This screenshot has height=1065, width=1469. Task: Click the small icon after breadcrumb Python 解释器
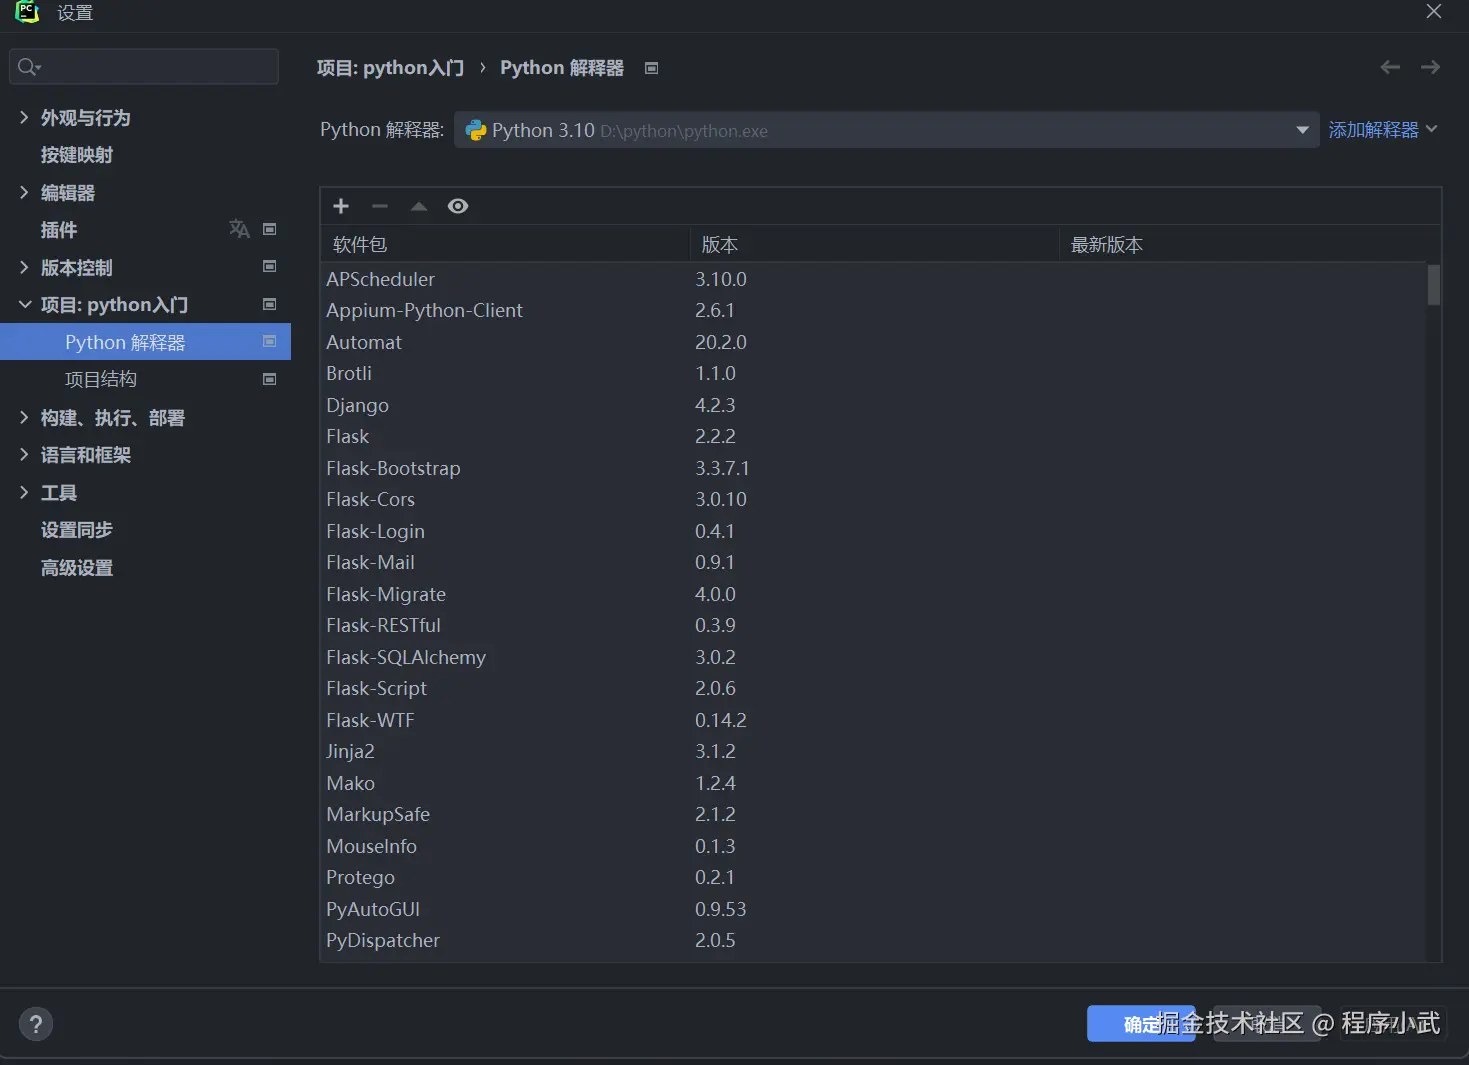[x=651, y=68]
